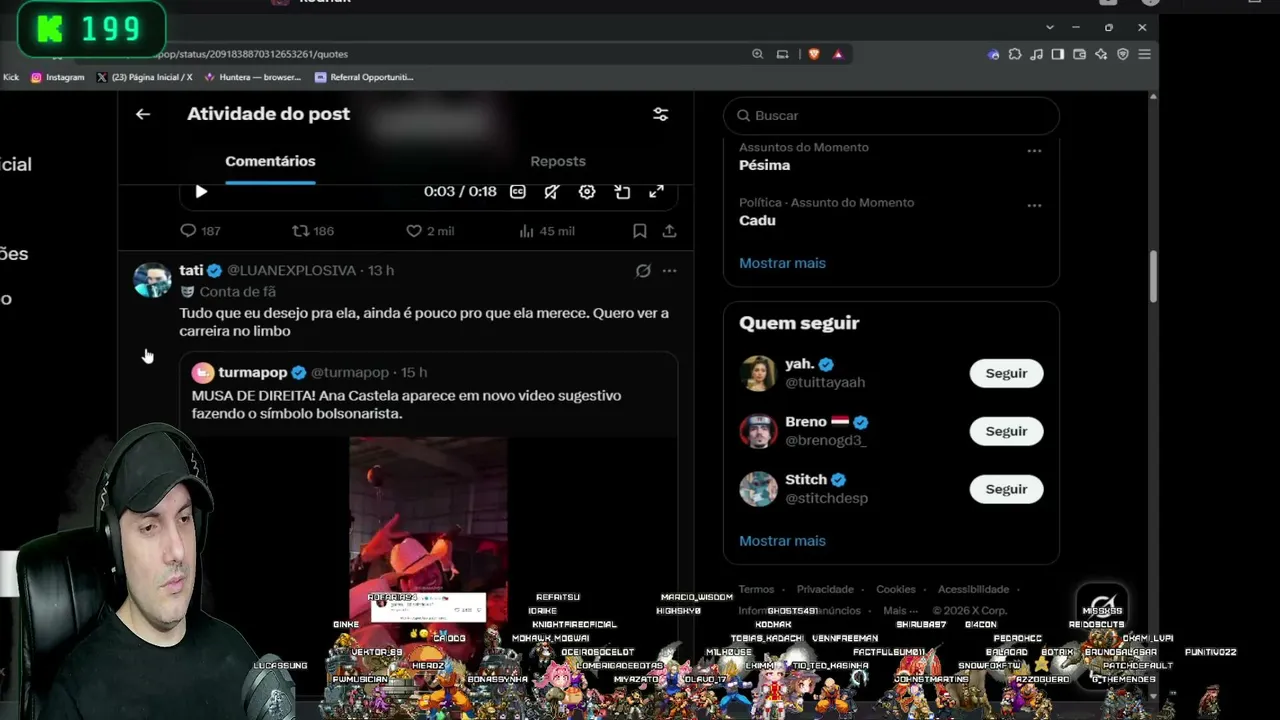This screenshot has width=1280, height=720.
Task: Switch to the Comentários tab
Action: tap(270, 161)
